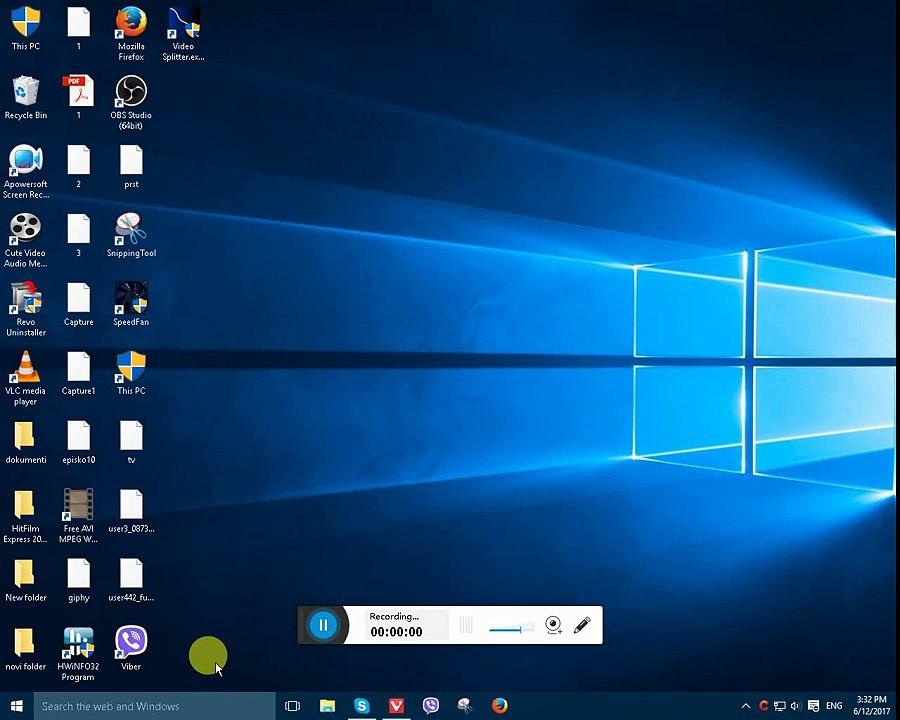The width and height of the screenshot is (900, 720).
Task: Open the Windows Start menu
Action: (x=17, y=706)
